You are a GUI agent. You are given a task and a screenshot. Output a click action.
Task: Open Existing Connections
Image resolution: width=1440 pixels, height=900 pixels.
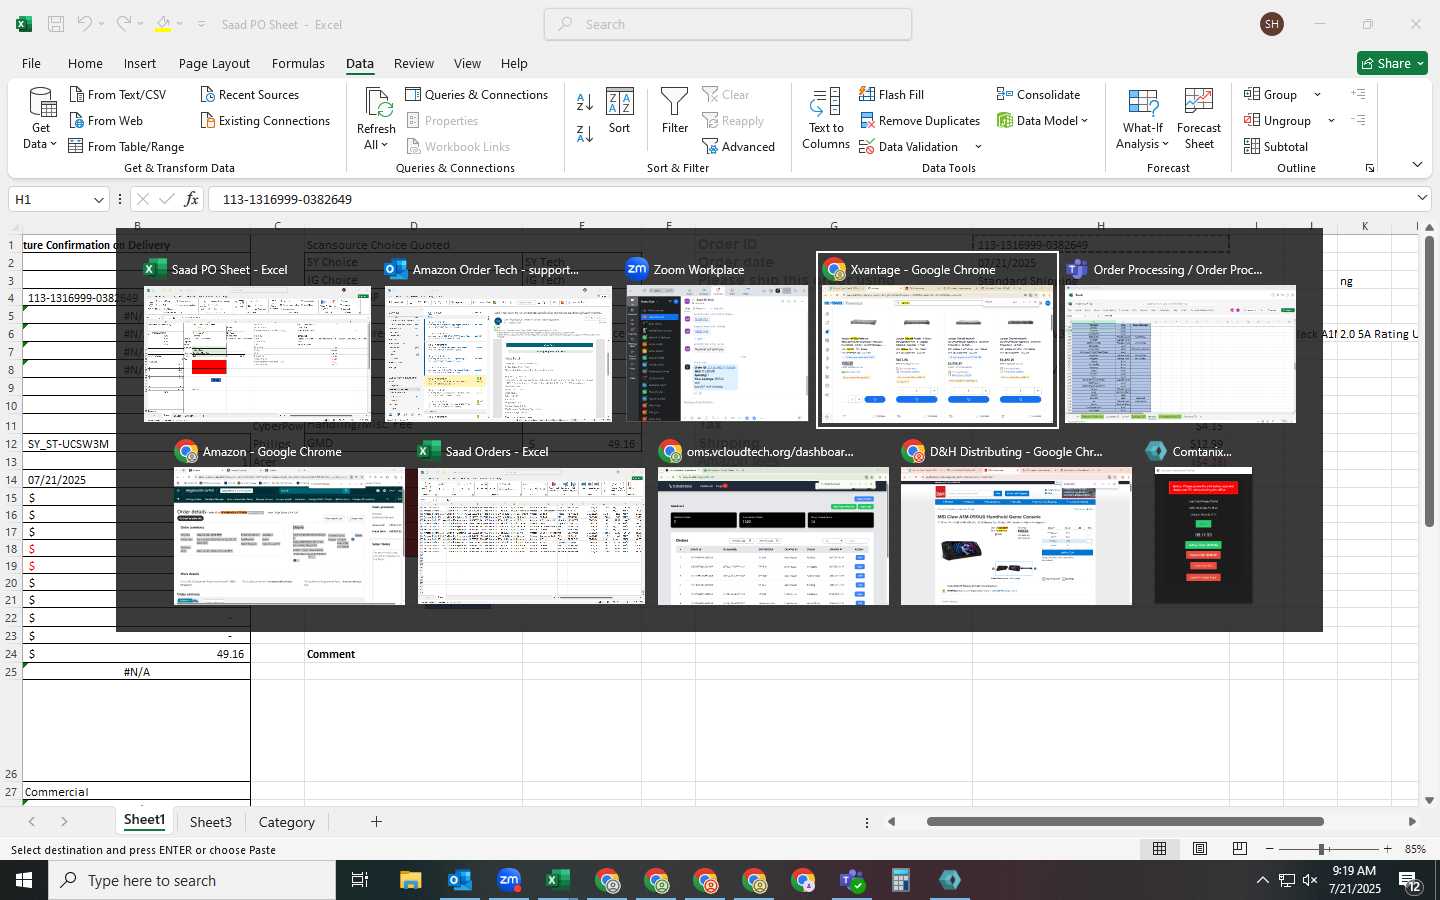(265, 120)
